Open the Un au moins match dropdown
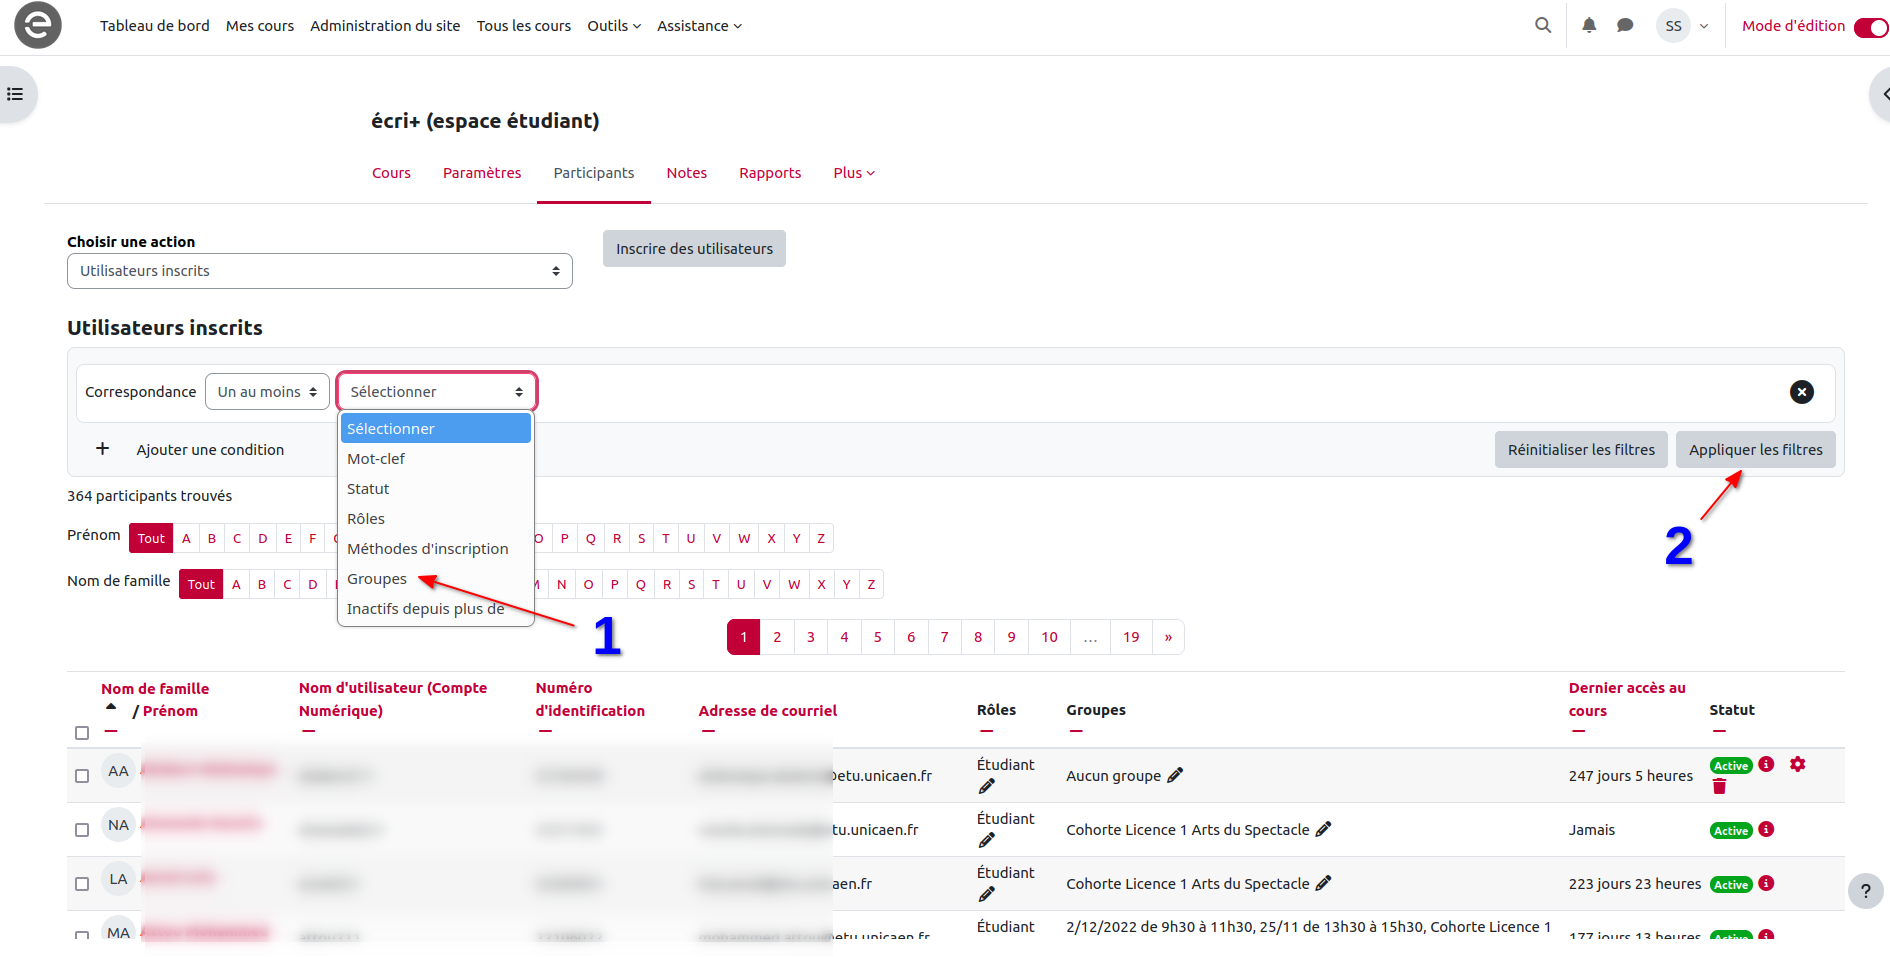 pos(267,392)
